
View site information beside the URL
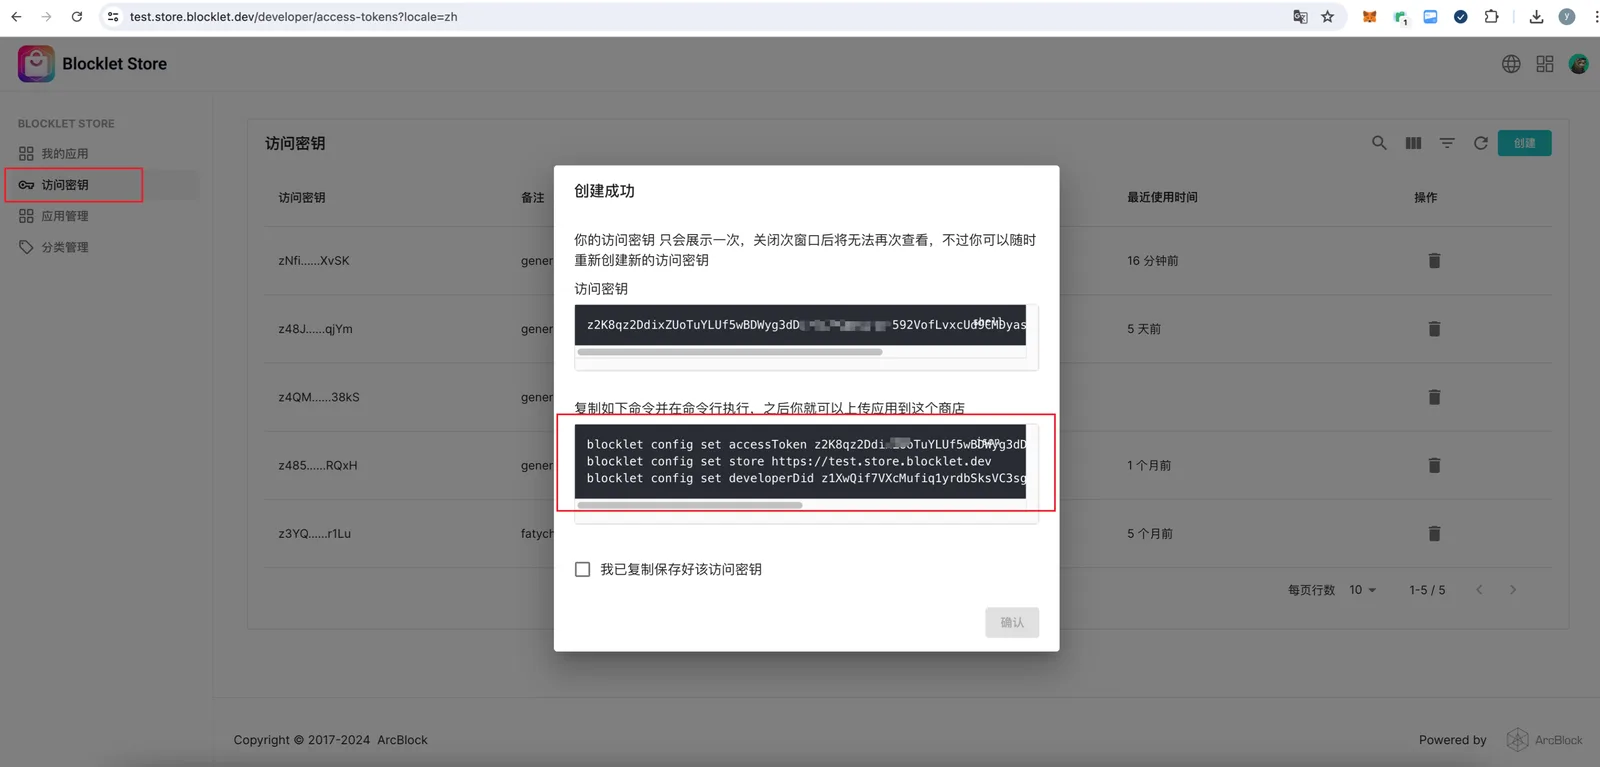point(113,17)
